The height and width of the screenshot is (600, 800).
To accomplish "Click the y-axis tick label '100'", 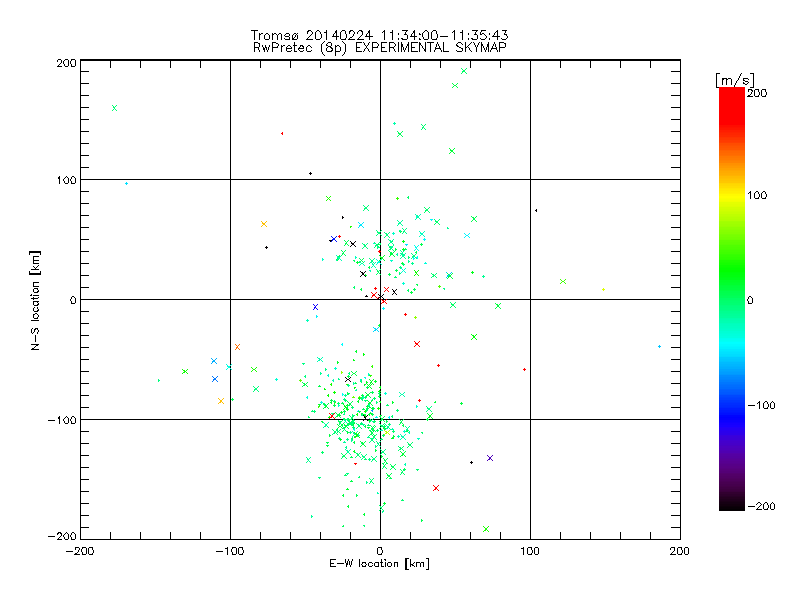I will point(66,180).
